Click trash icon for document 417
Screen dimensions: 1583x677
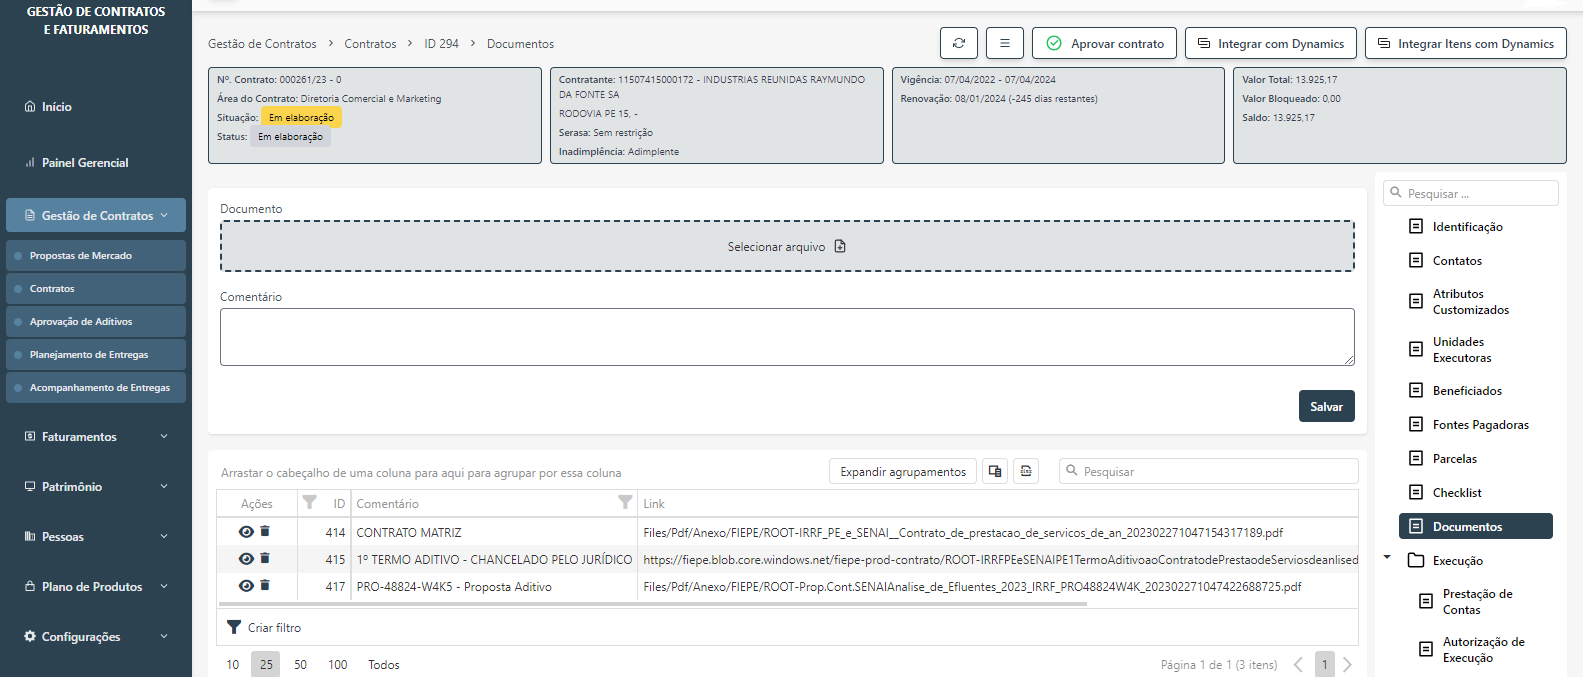pos(265,586)
